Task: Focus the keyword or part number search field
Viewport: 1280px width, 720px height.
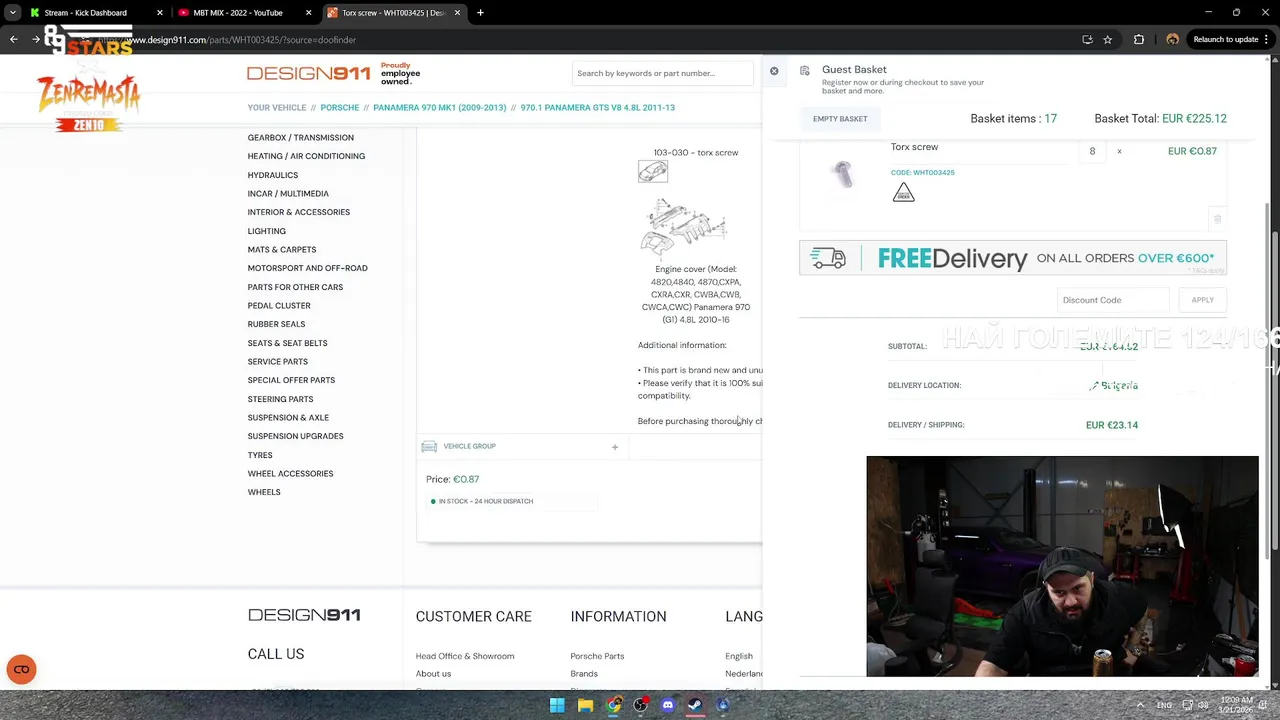Action: (662, 73)
